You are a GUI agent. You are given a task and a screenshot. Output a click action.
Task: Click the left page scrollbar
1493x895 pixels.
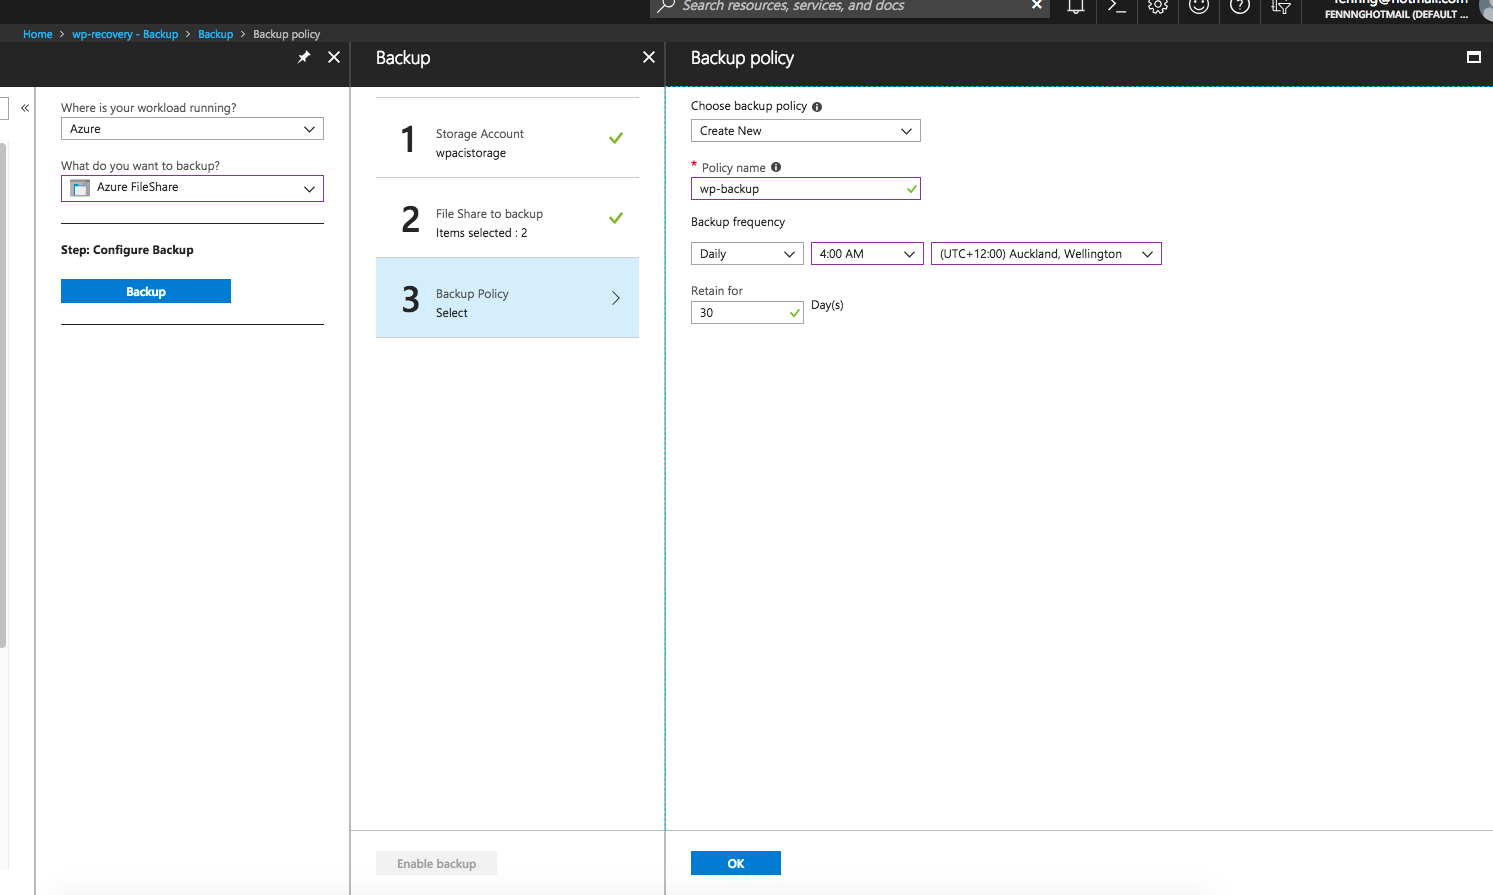click(3, 395)
